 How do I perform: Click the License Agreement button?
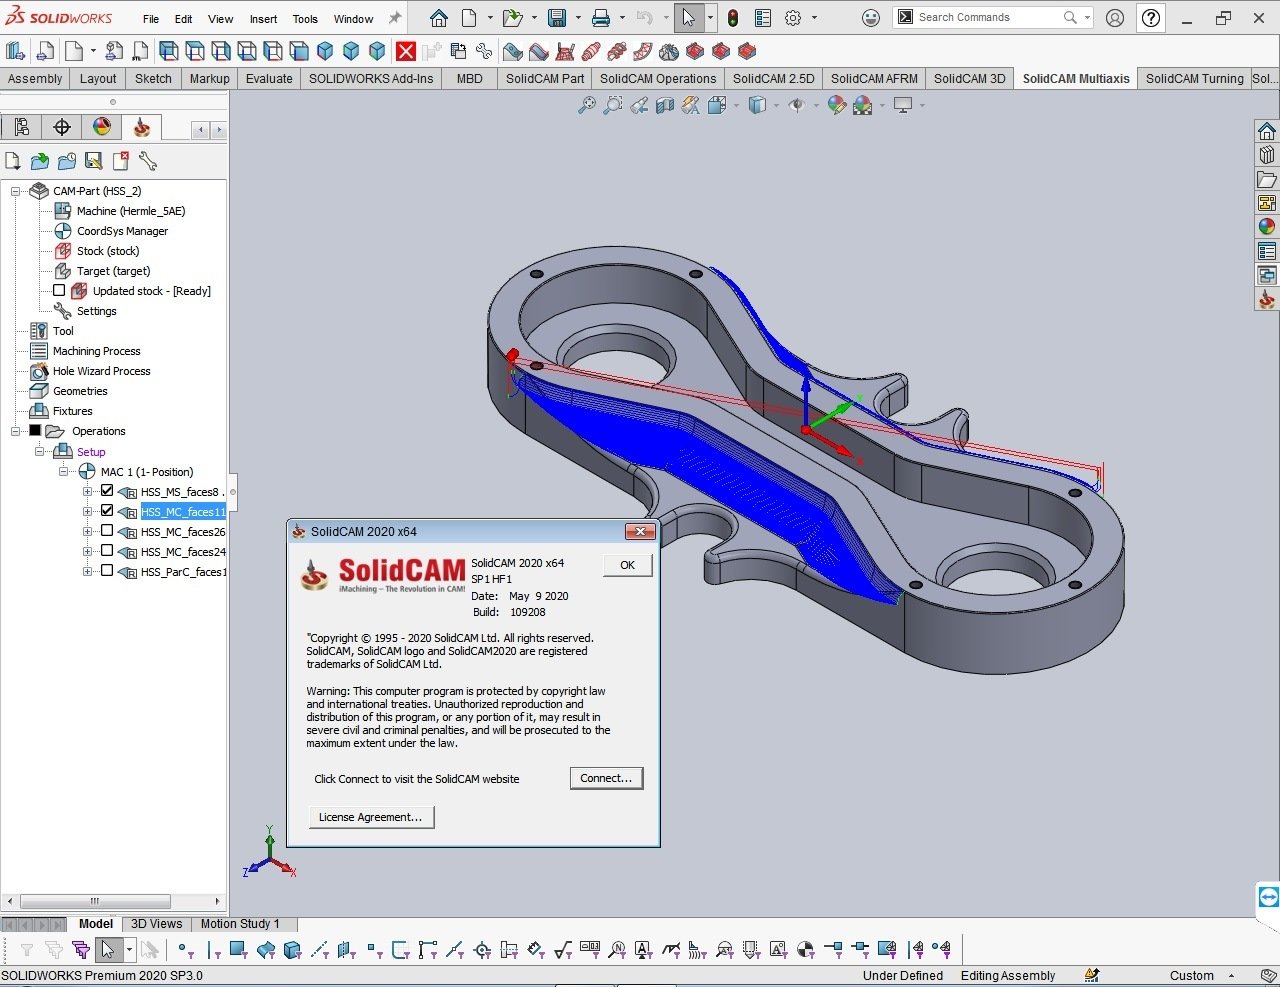(x=370, y=817)
